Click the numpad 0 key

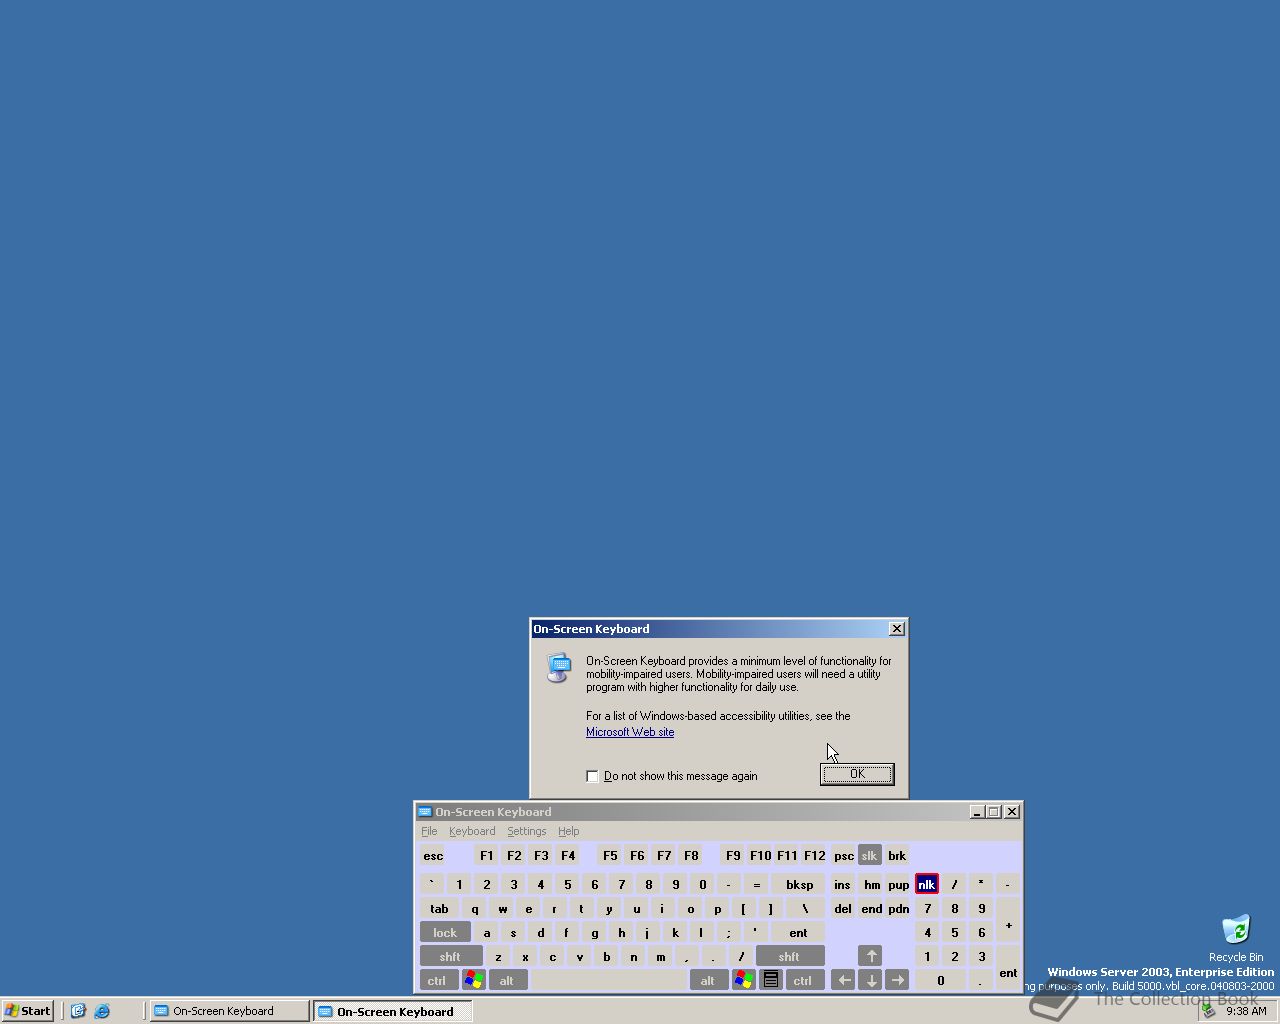click(940, 980)
